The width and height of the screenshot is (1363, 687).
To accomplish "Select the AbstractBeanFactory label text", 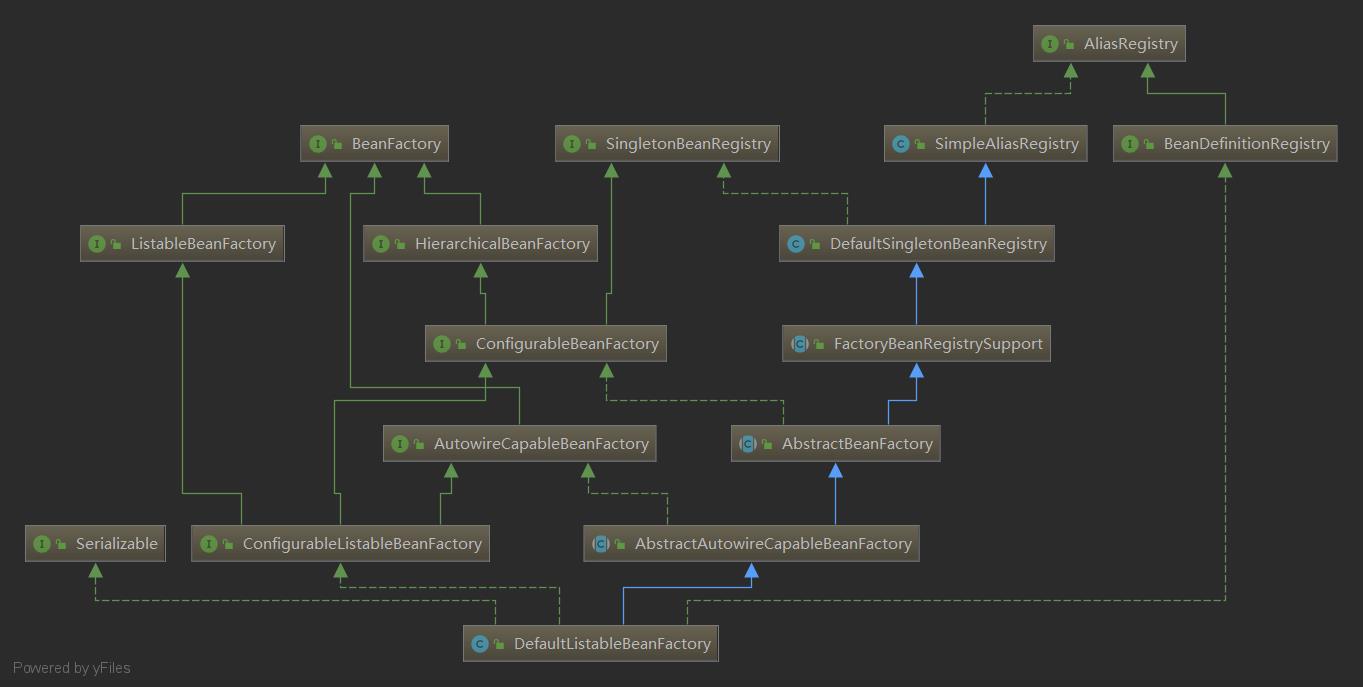I will pos(857,444).
